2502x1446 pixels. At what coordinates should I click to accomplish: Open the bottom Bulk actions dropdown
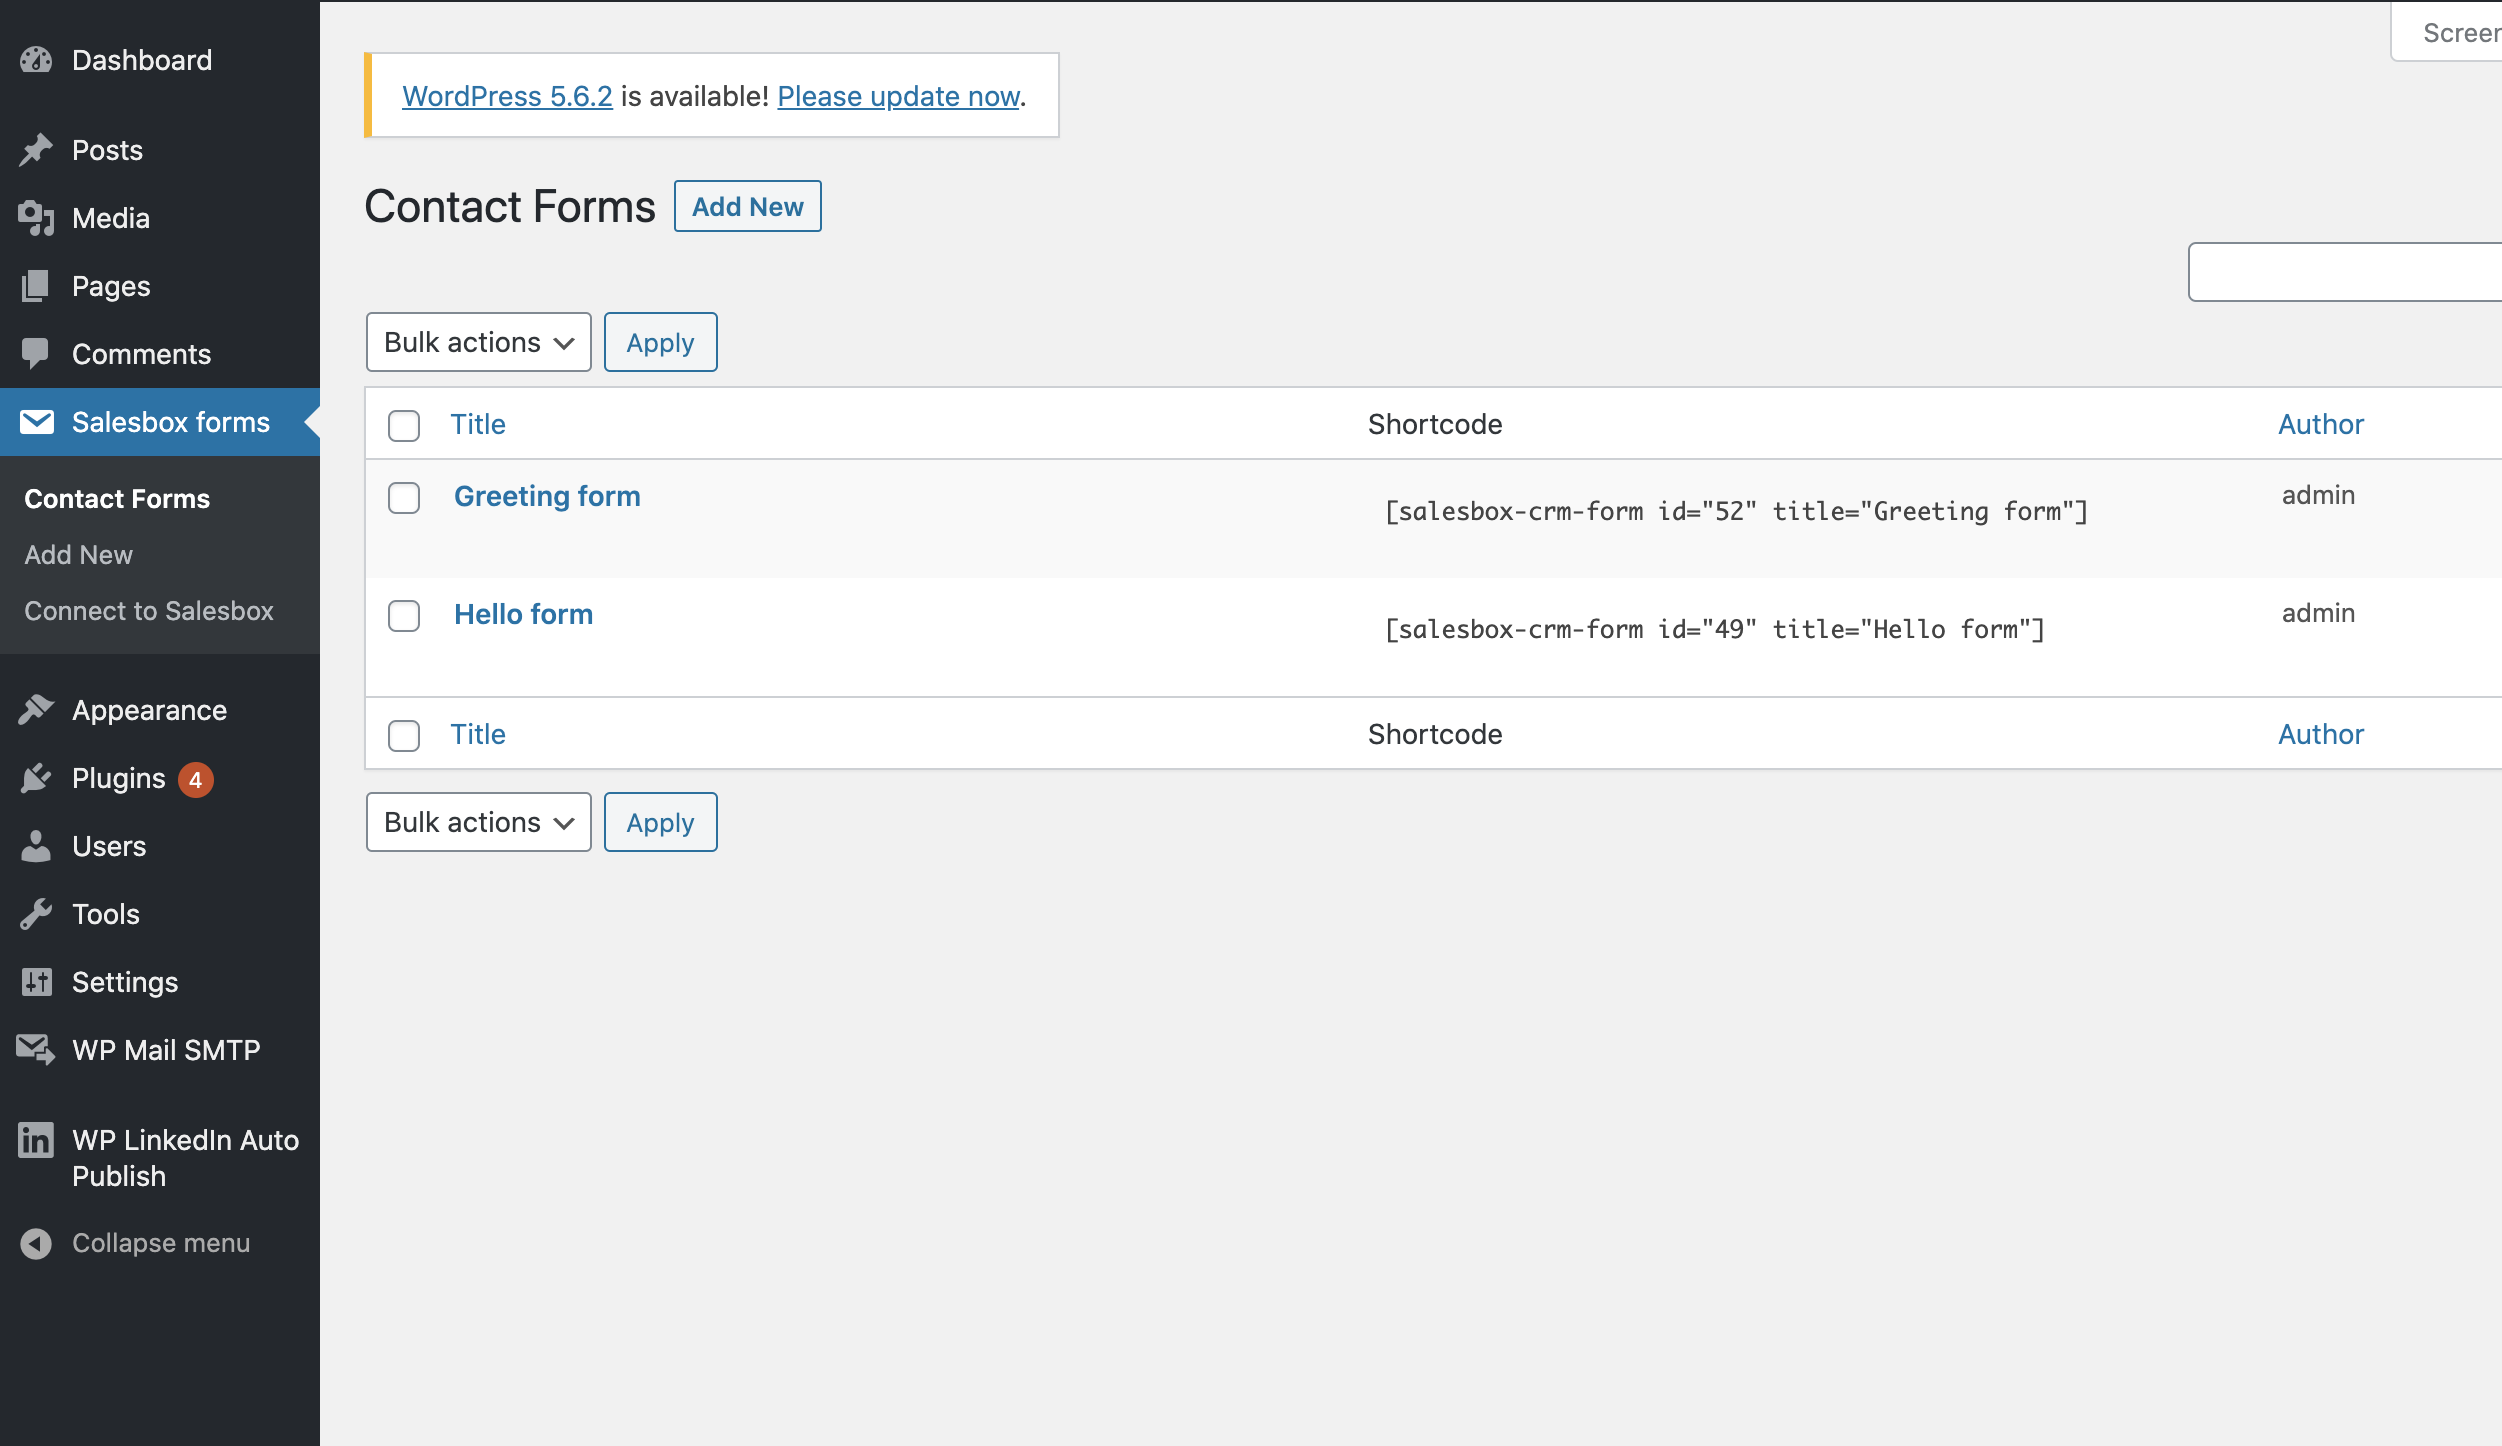(x=479, y=822)
